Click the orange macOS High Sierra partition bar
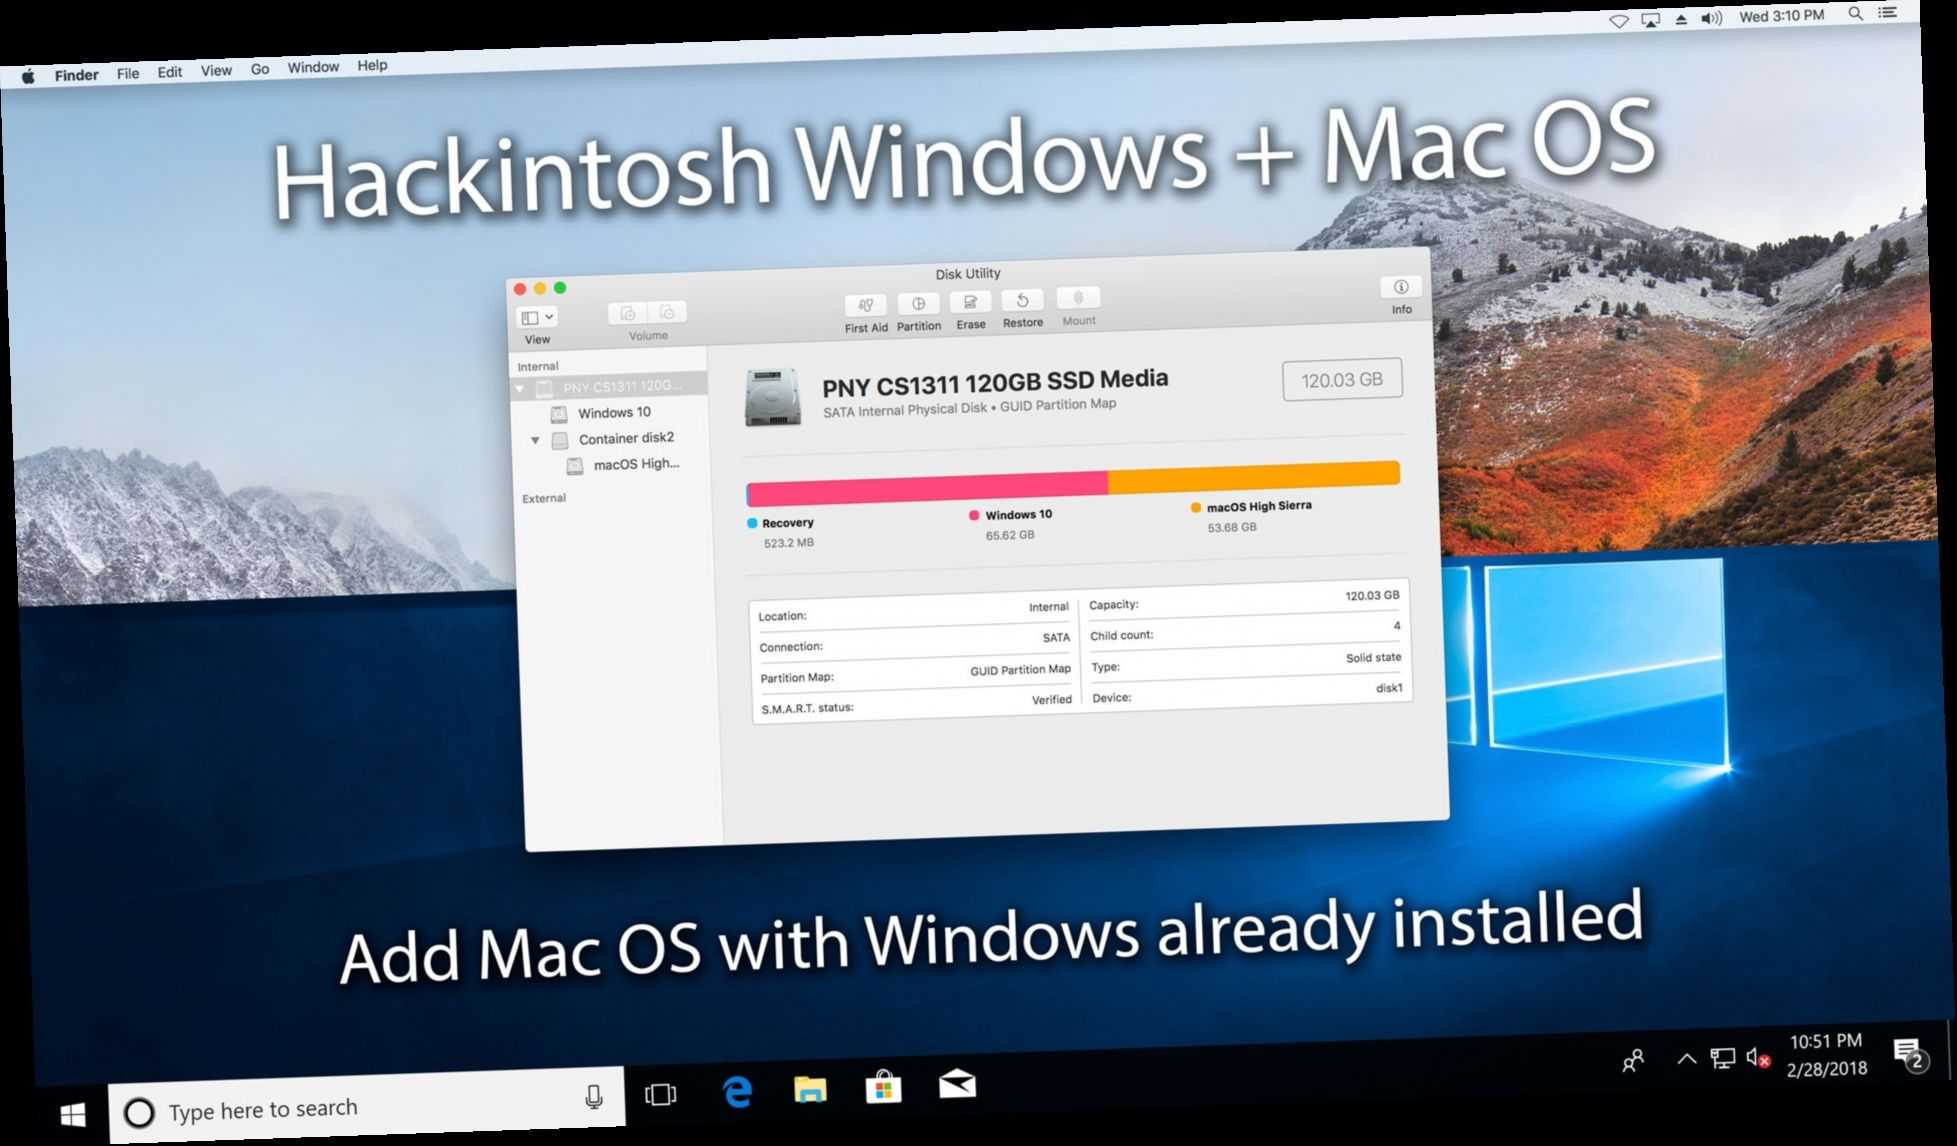Screen dimensions: 1957x1146 pyautogui.click(x=1253, y=476)
